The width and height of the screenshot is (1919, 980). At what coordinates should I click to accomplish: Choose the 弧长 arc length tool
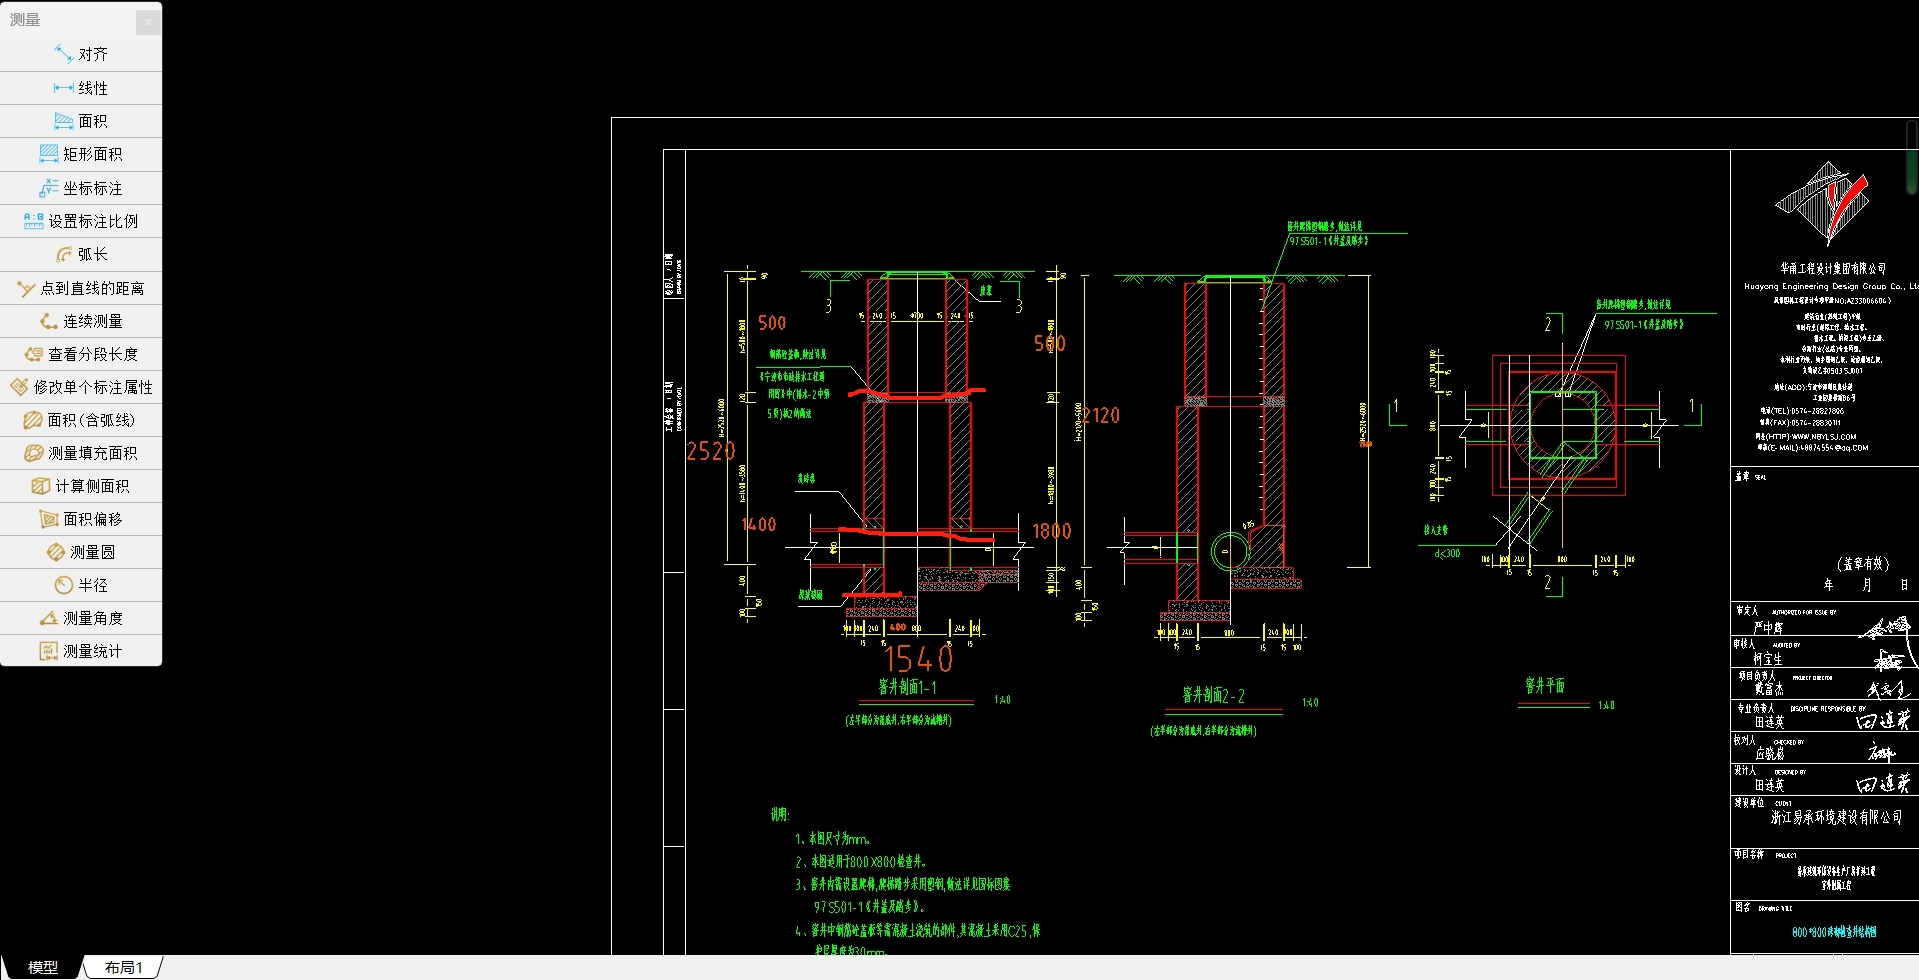pos(81,254)
